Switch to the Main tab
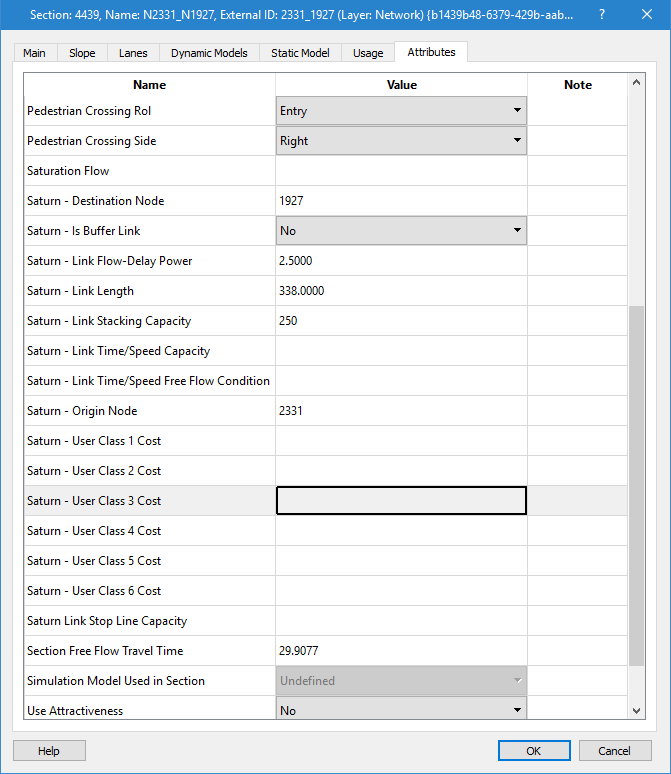 (x=35, y=53)
